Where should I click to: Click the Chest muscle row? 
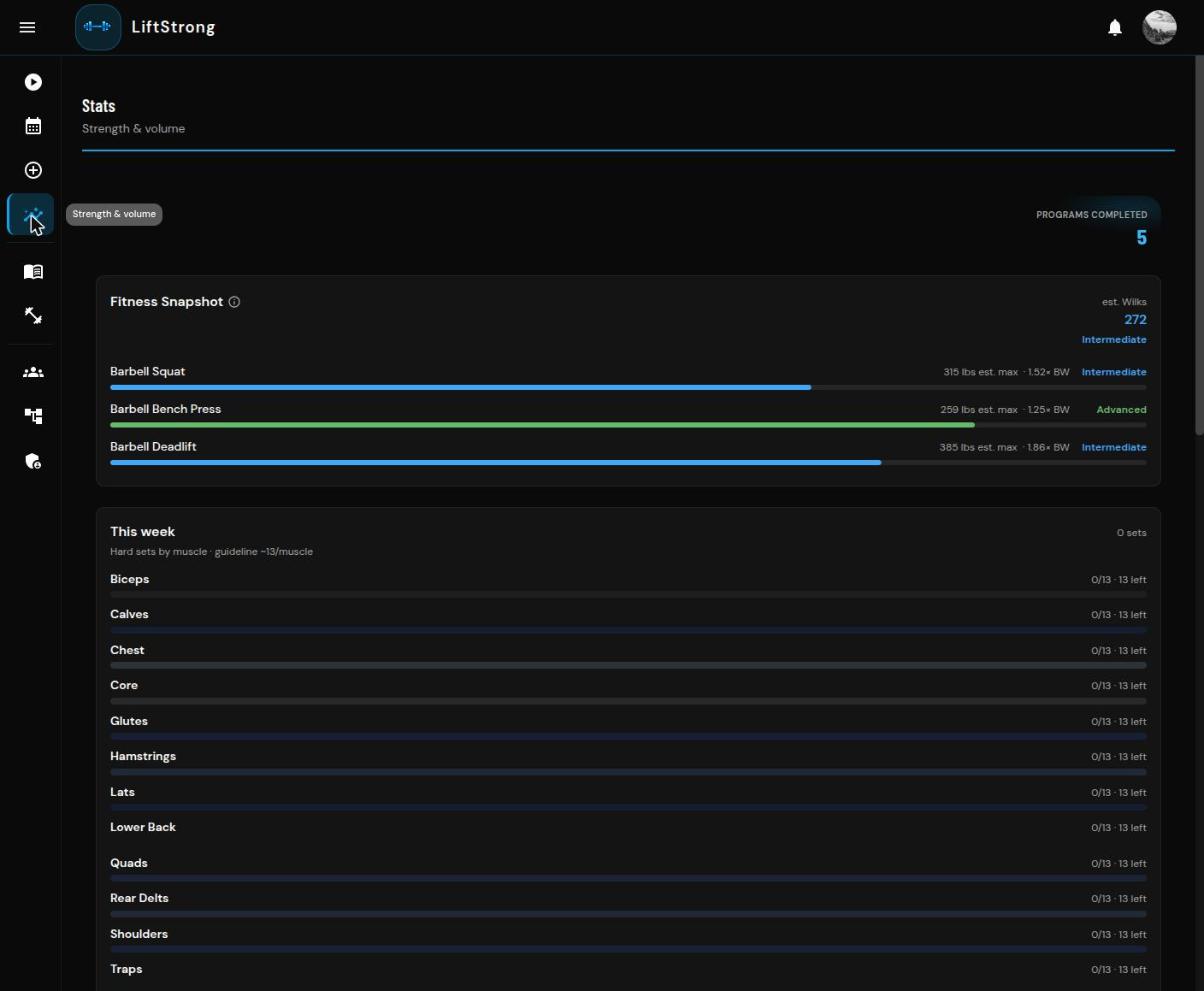(x=628, y=657)
